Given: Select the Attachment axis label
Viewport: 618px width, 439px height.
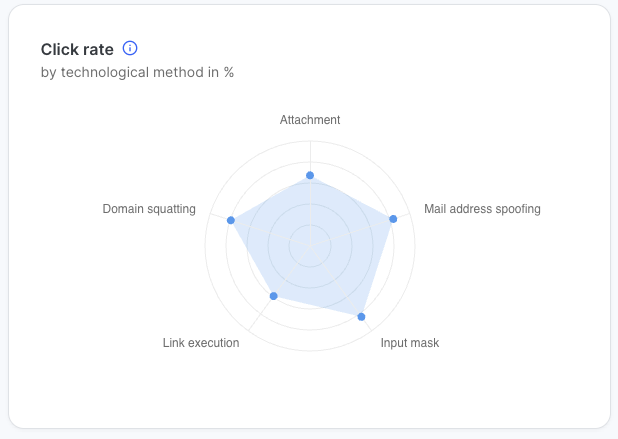Looking at the screenshot, I should pyautogui.click(x=310, y=120).
